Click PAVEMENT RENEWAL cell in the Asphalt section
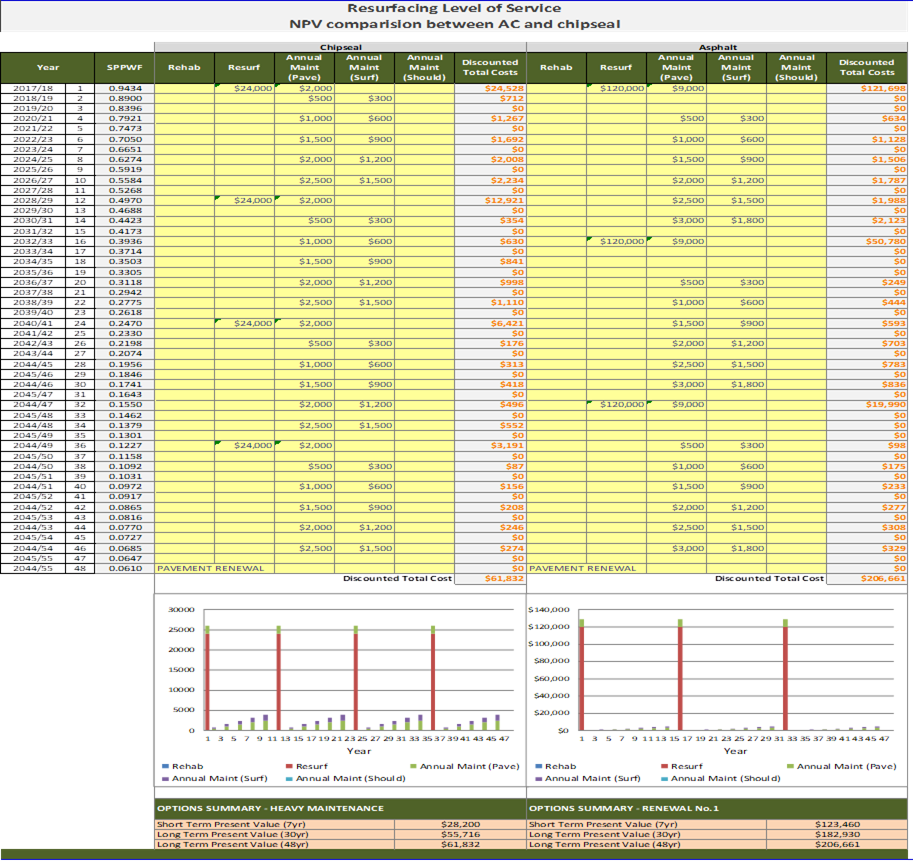Image resolution: width=913 pixels, height=861 pixels. pos(583,568)
